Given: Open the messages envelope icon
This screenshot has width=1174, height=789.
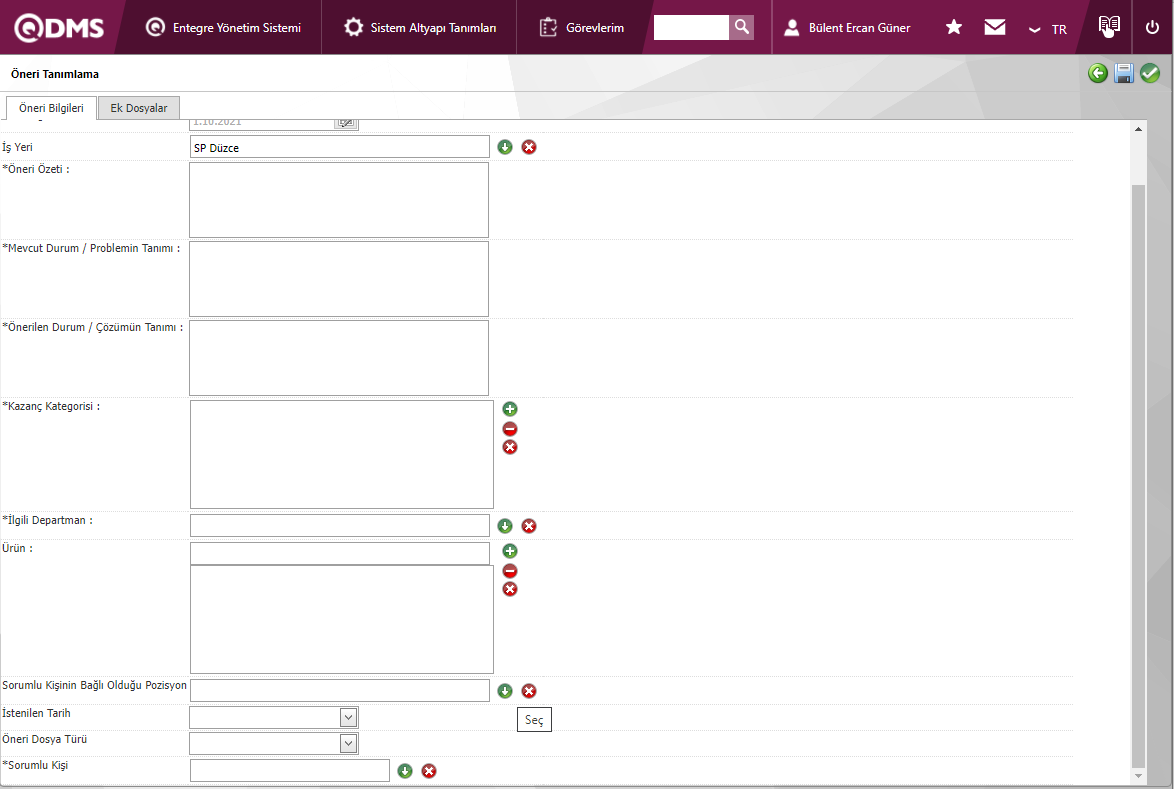Looking at the screenshot, I should pyautogui.click(x=994, y=28).
